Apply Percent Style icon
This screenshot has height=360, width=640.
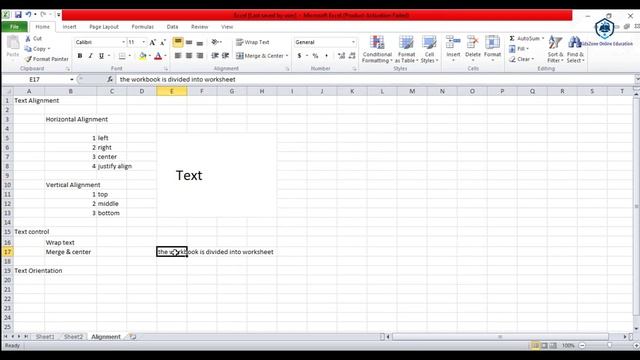[x=315, y=56]
